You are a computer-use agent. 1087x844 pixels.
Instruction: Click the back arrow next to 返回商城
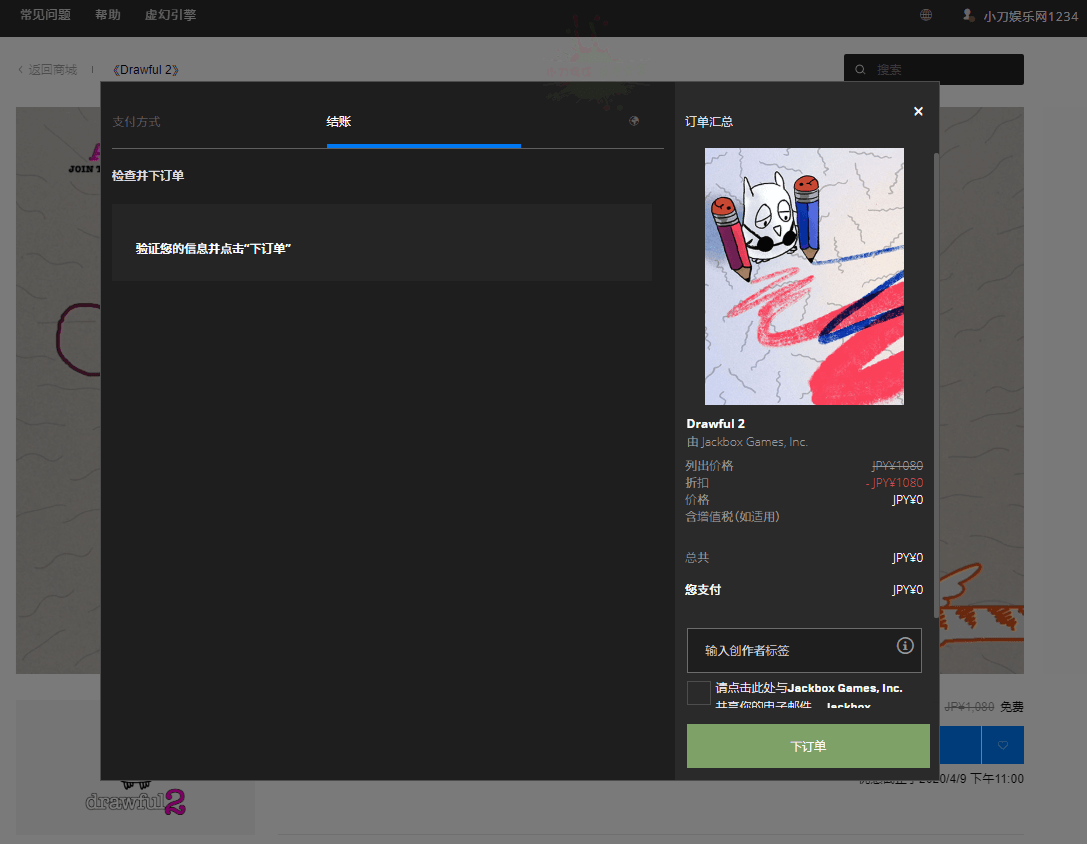21,70
